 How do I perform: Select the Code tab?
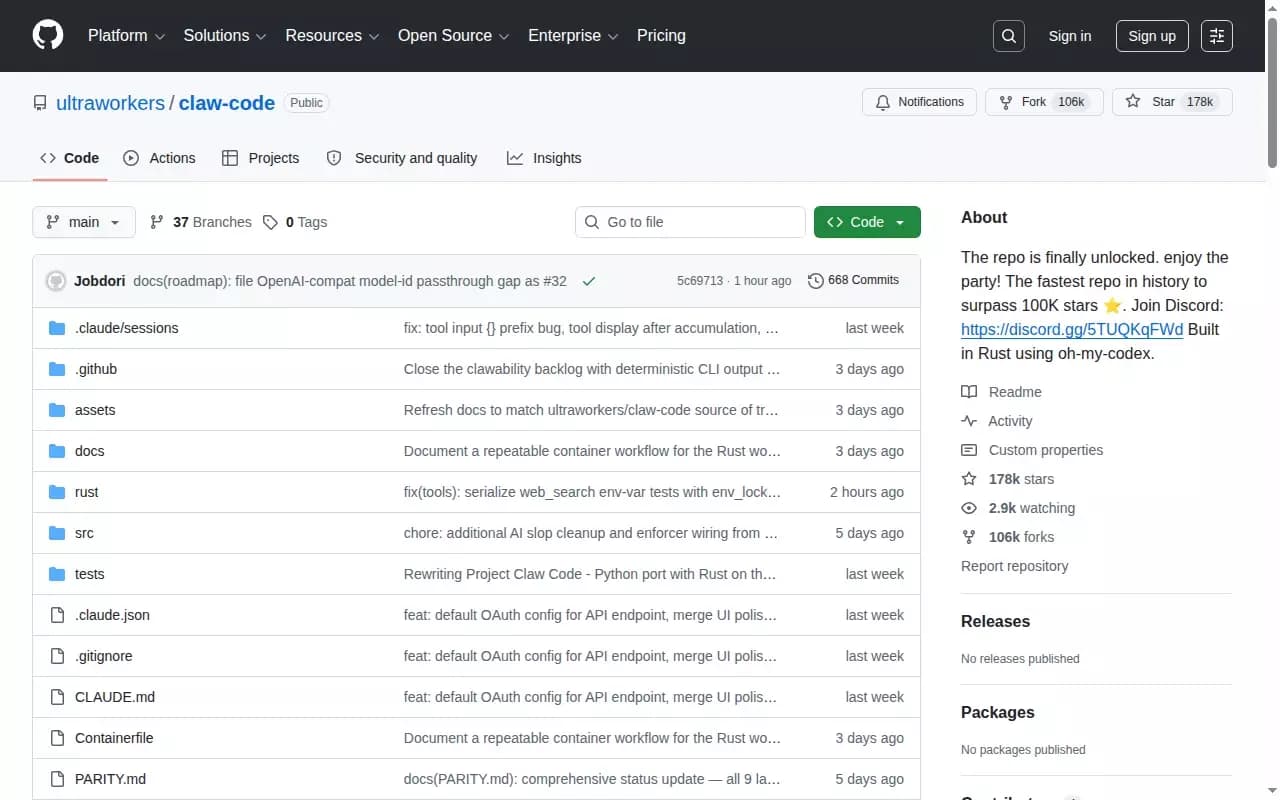[x=70, y=158]
